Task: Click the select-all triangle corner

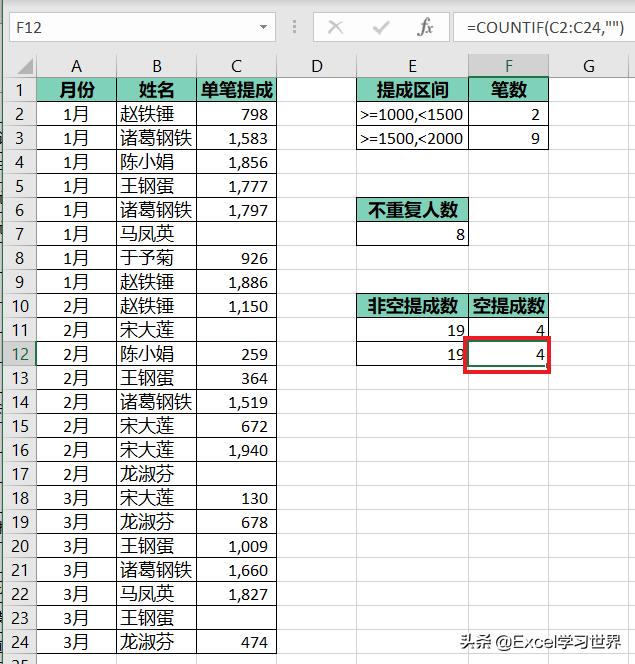Action: pyautogui.click(x=25, y=66)
